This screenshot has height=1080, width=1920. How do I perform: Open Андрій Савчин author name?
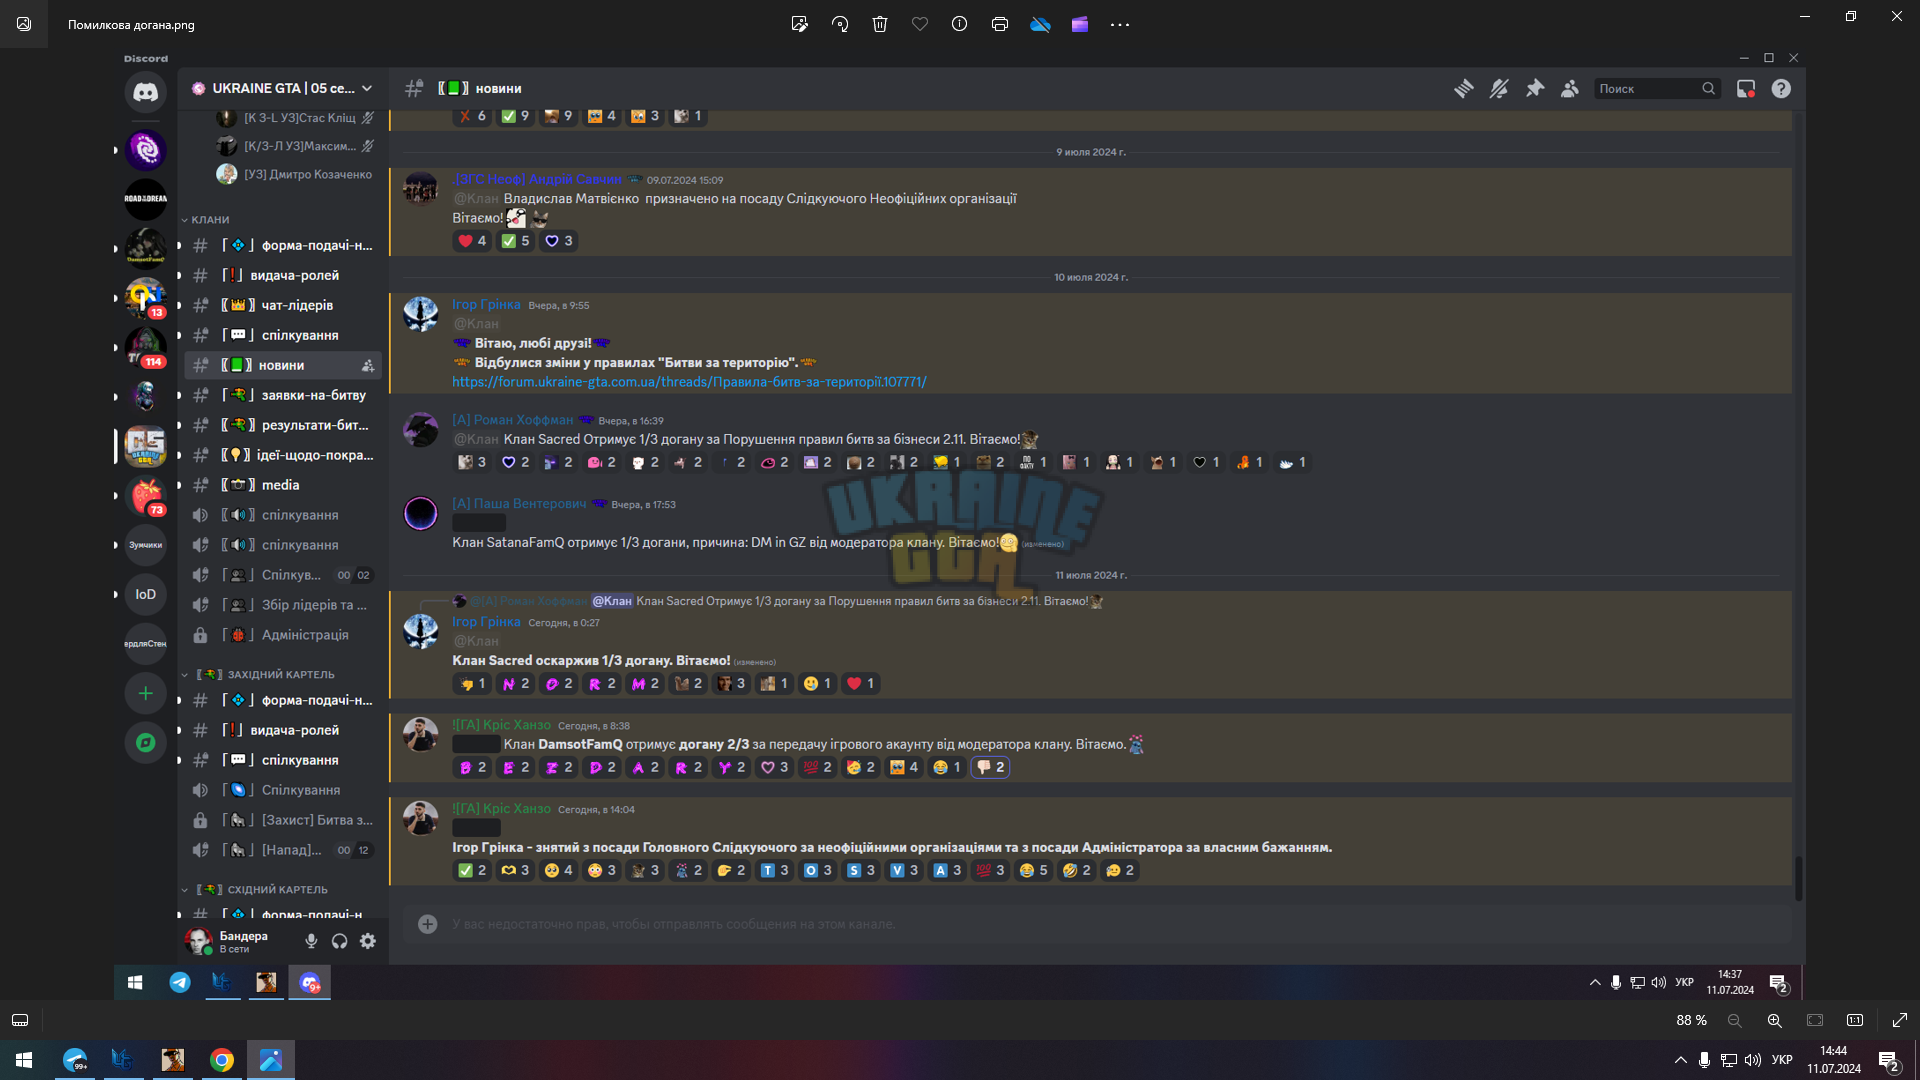[537, 179]
